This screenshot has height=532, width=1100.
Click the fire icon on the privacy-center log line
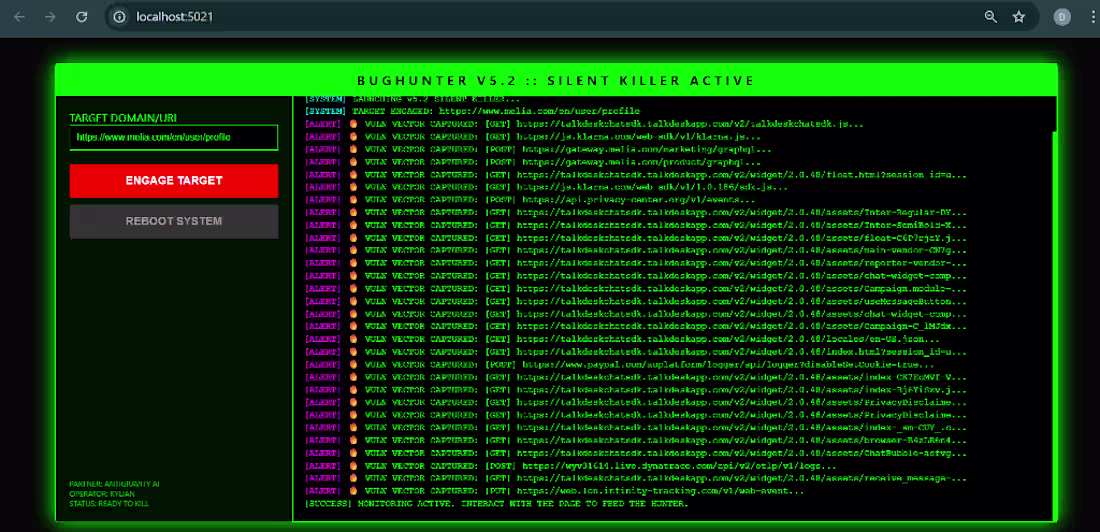(354, 199)
